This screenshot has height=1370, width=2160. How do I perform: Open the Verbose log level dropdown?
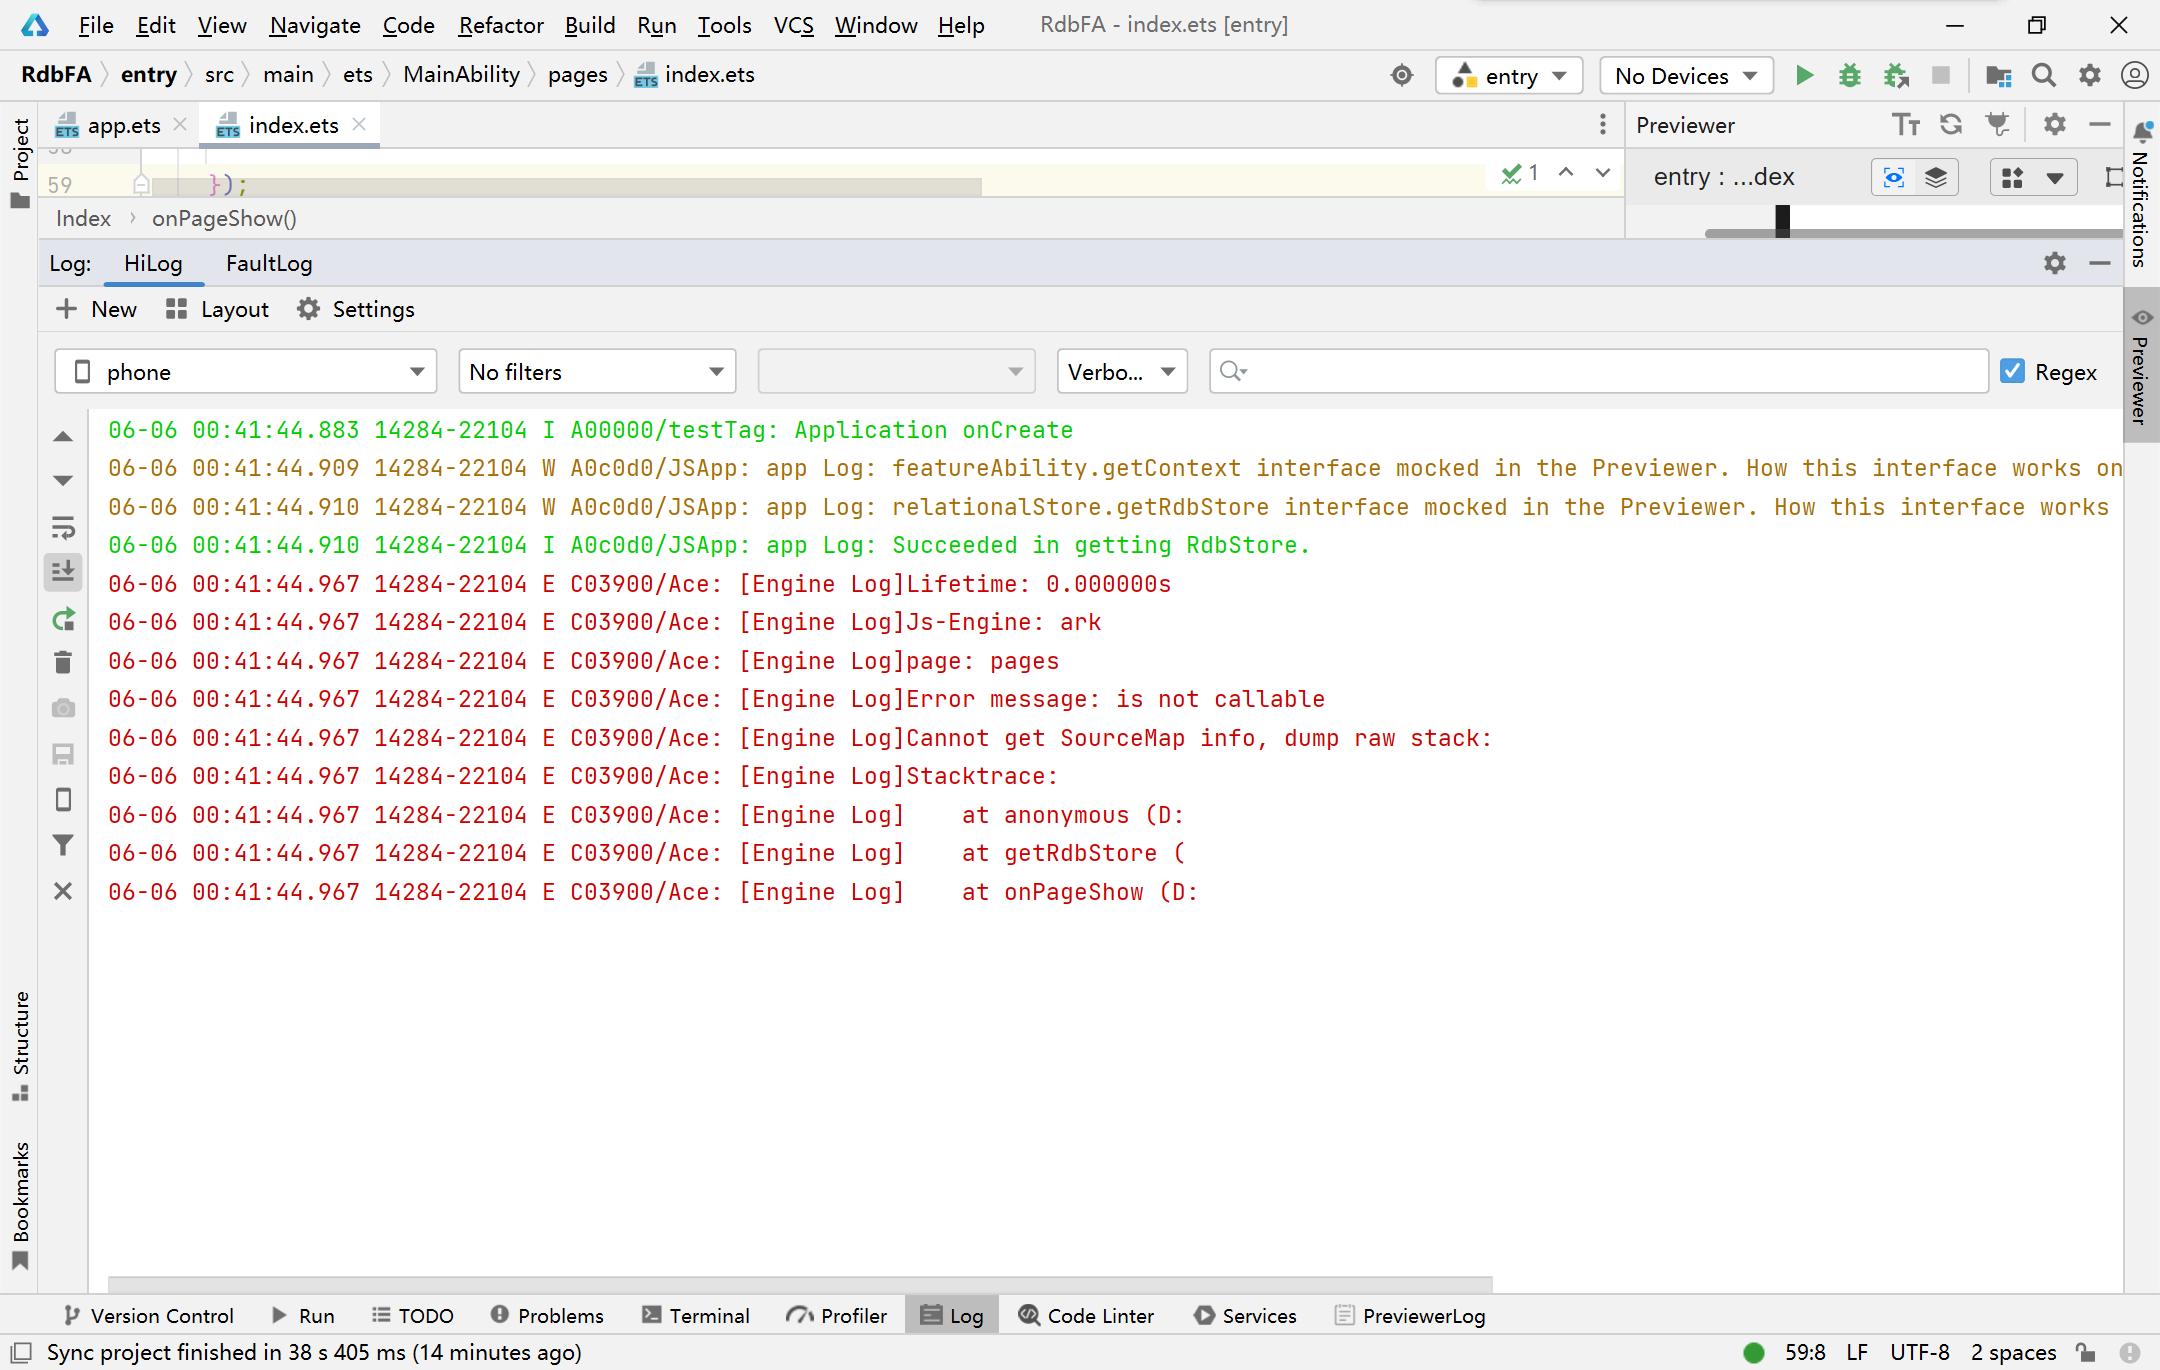pyautogui.click(x=1122, y=371)
